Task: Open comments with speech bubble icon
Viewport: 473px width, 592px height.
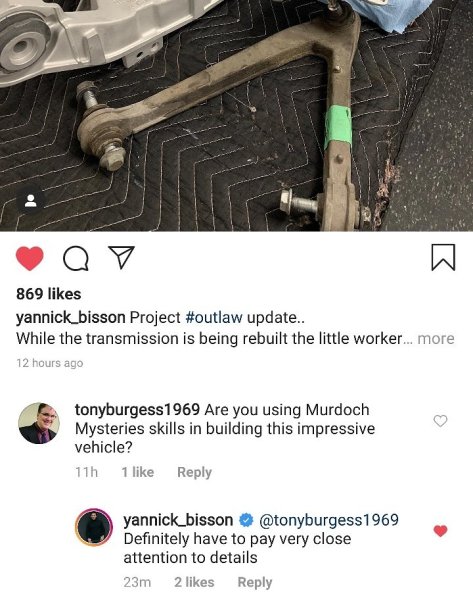Action: 76,259
